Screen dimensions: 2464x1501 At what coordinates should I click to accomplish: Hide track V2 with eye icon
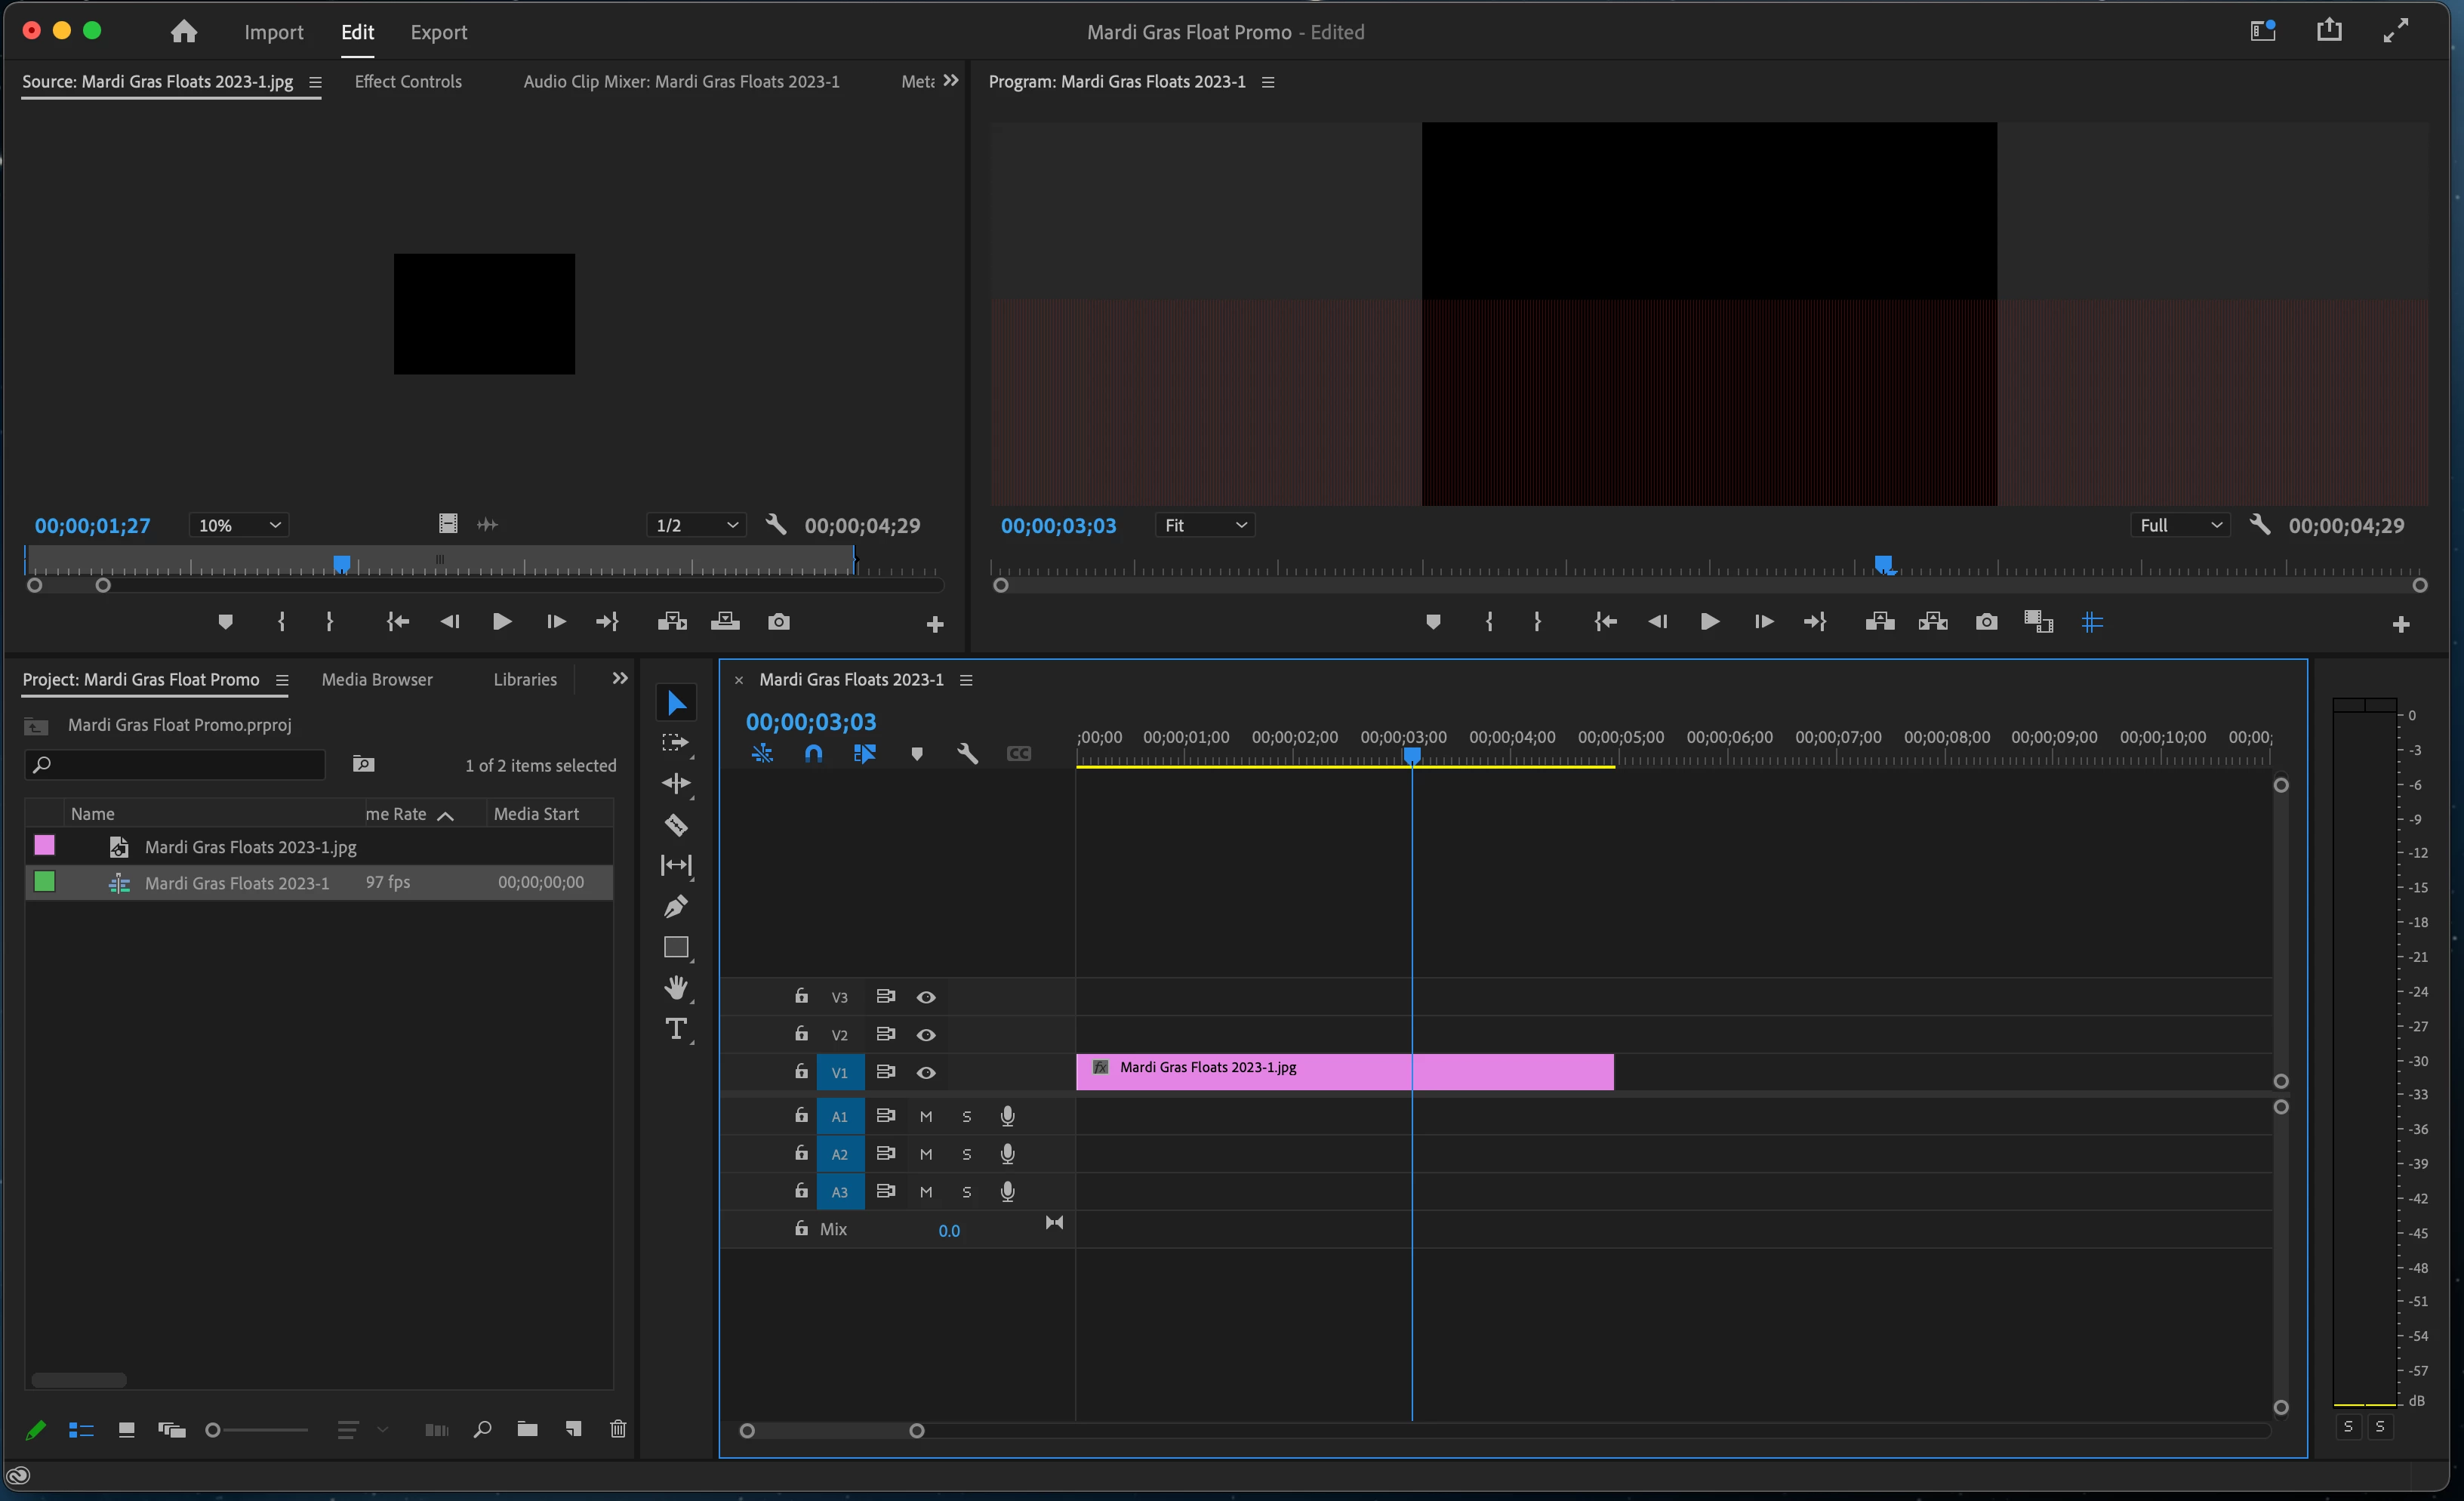(x=926, y=1035)
